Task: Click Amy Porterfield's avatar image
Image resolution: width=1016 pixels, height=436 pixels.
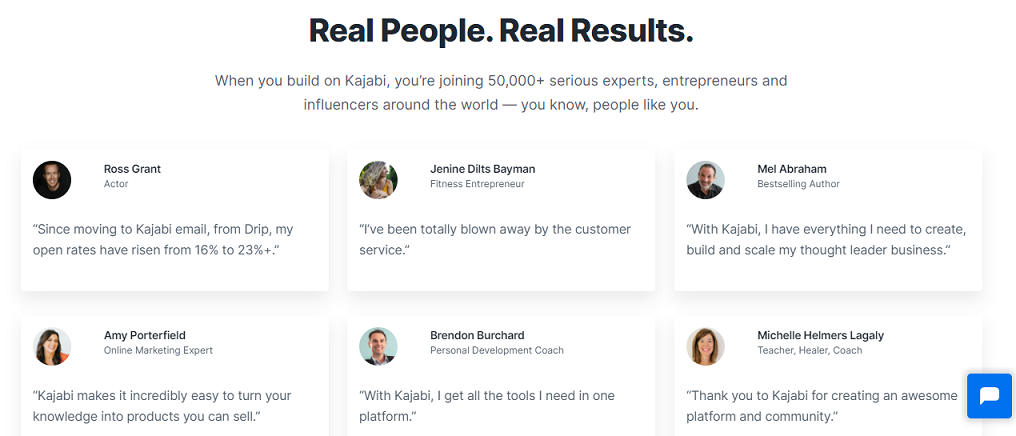Action: tap(52, 347)
